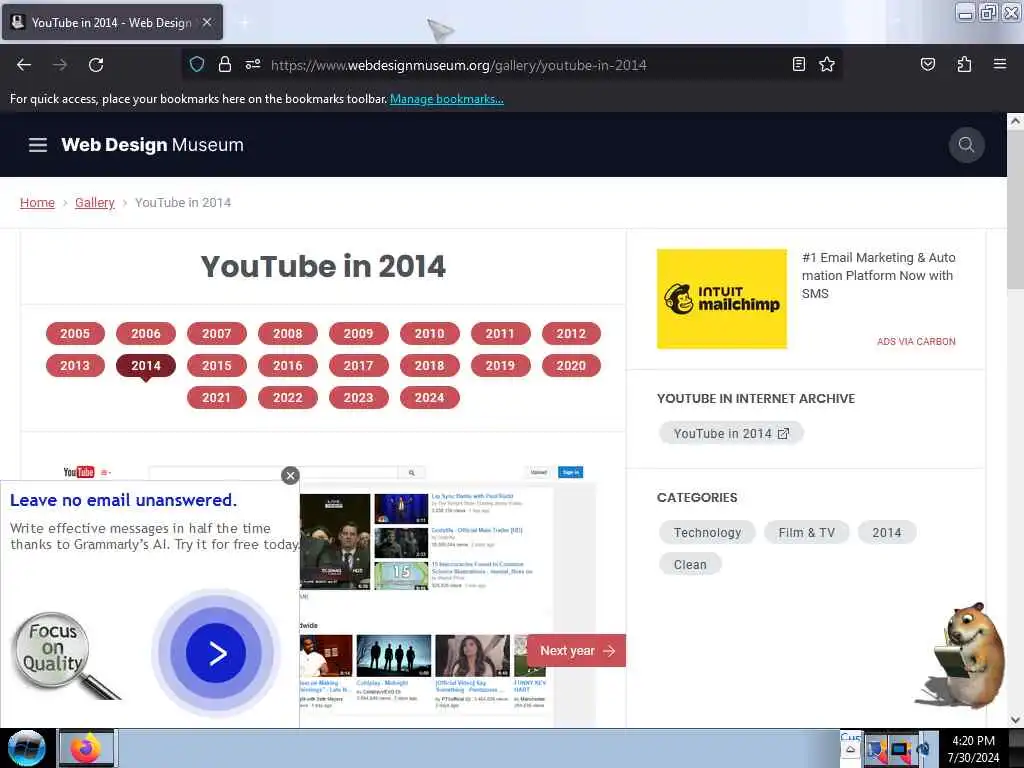Click the Intuit Mailchimp ad image
The width and height of the screenshot is (1024, 768).
coord(722,298)
